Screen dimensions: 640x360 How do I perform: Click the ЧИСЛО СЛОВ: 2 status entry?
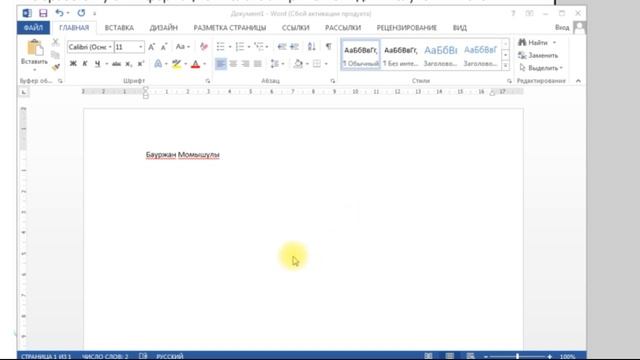pos(105,356)
